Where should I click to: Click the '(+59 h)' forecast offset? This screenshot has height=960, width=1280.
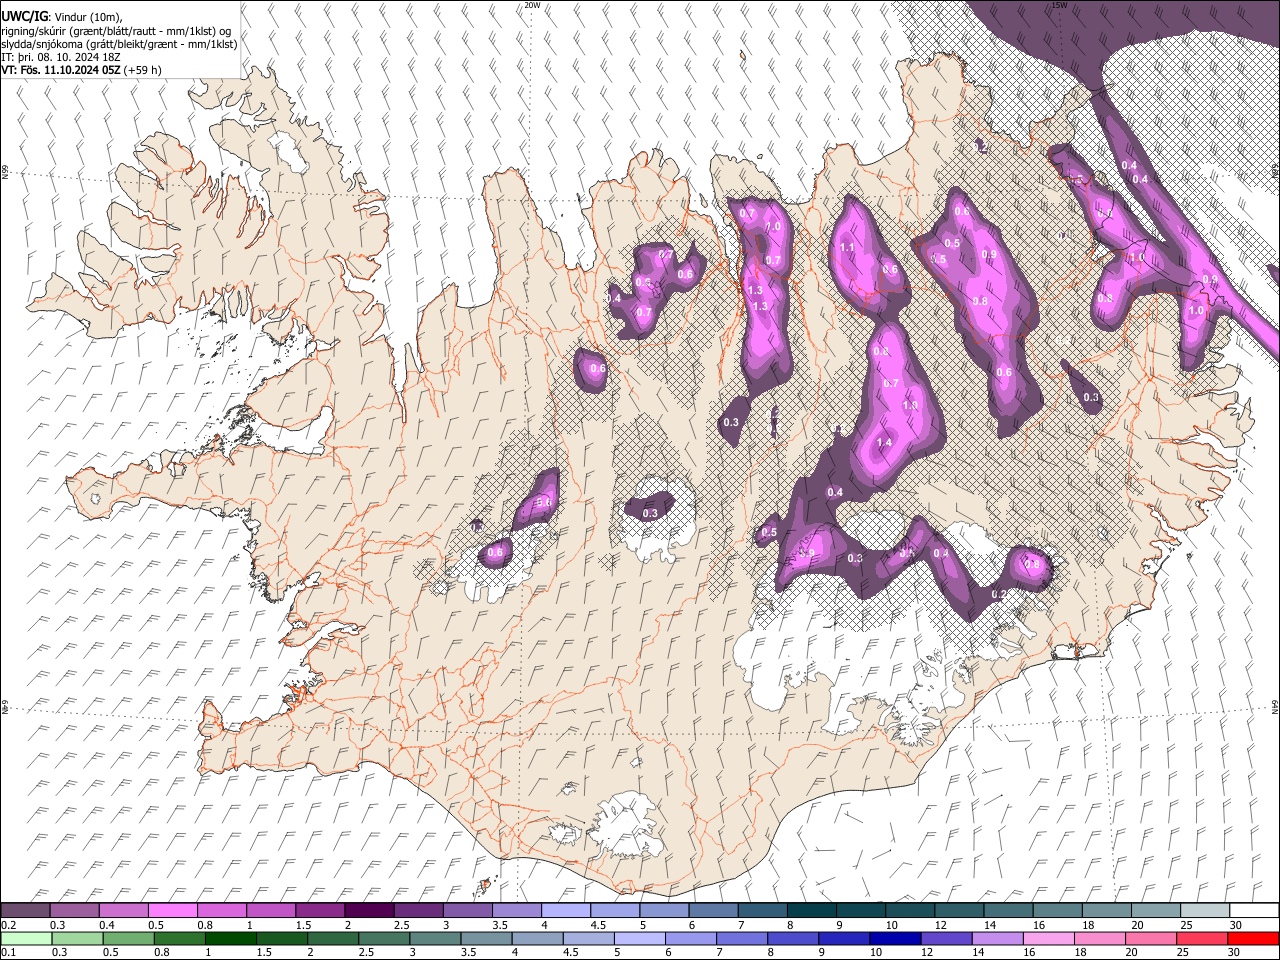pyautogui.click(x=142, y=70)
